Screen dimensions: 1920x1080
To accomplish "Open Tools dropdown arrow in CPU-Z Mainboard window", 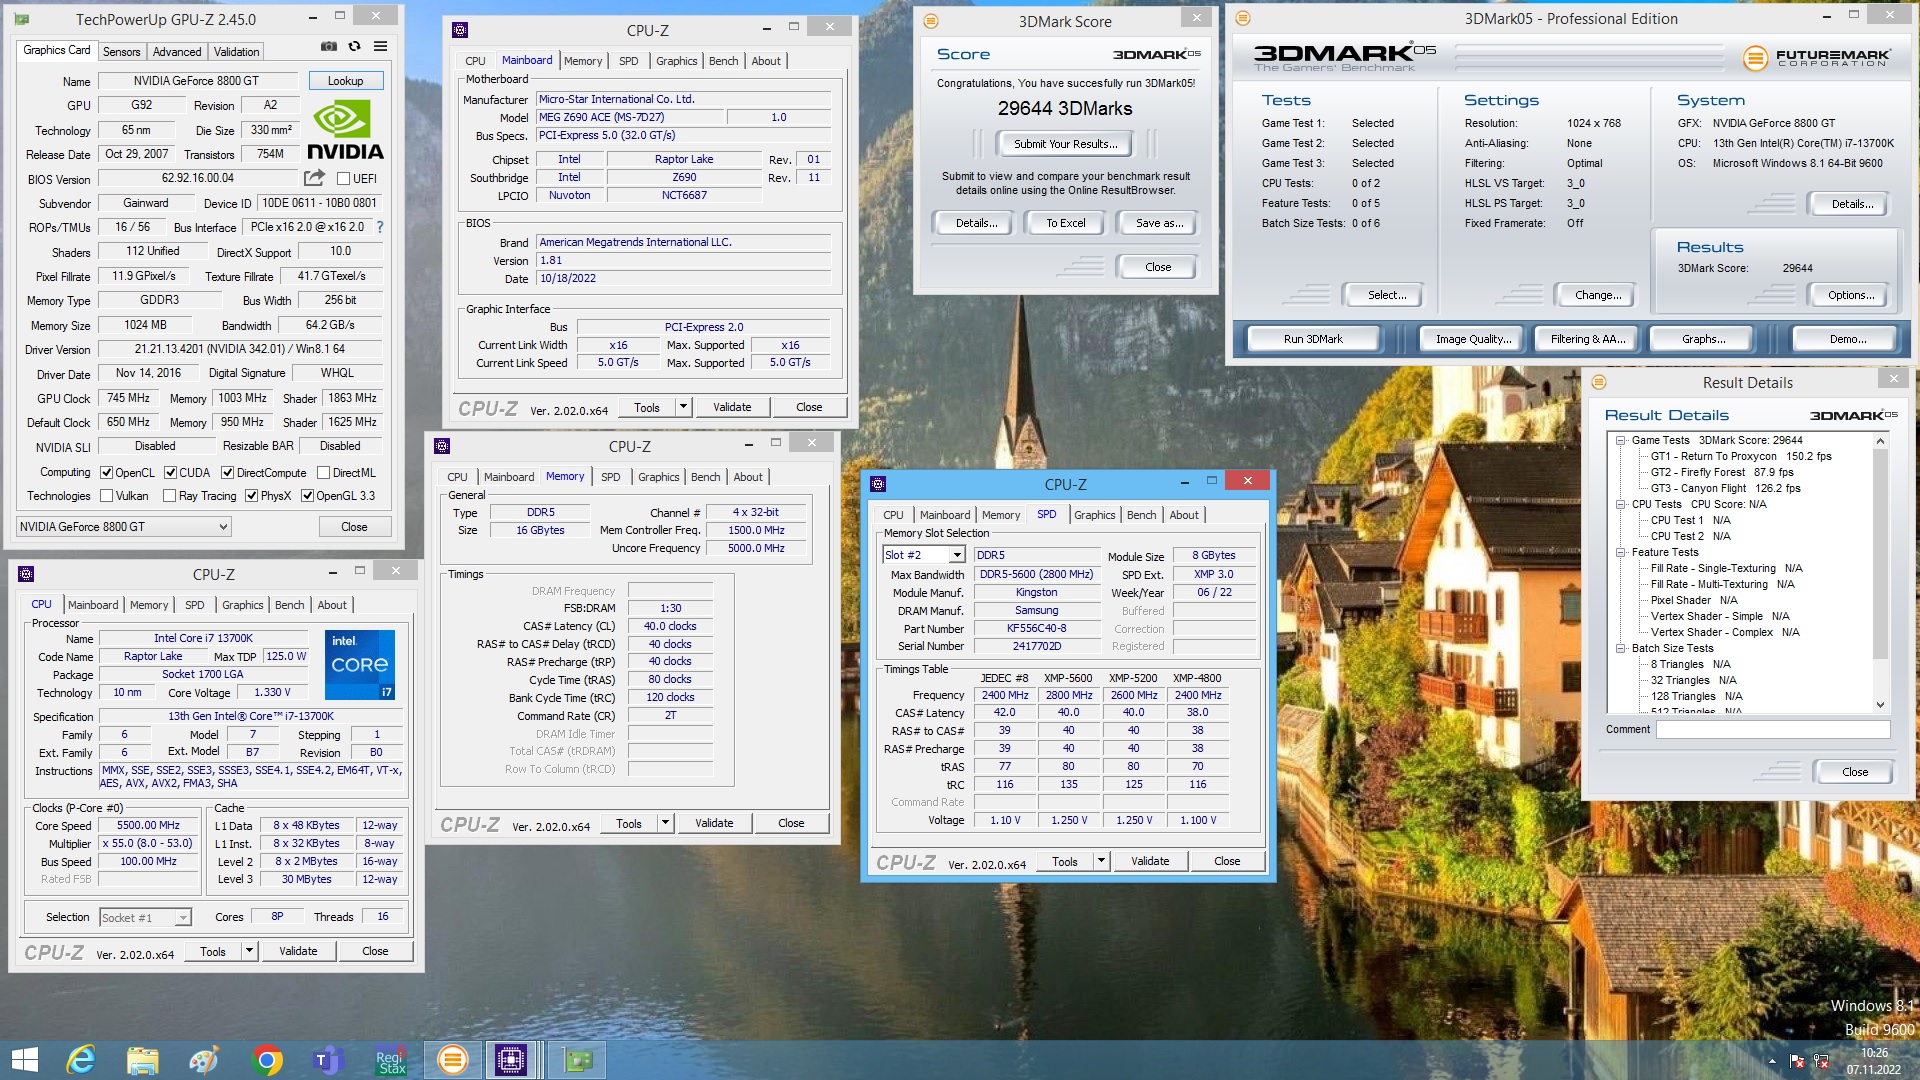I will pyautogui.click(x=683, y=407).
